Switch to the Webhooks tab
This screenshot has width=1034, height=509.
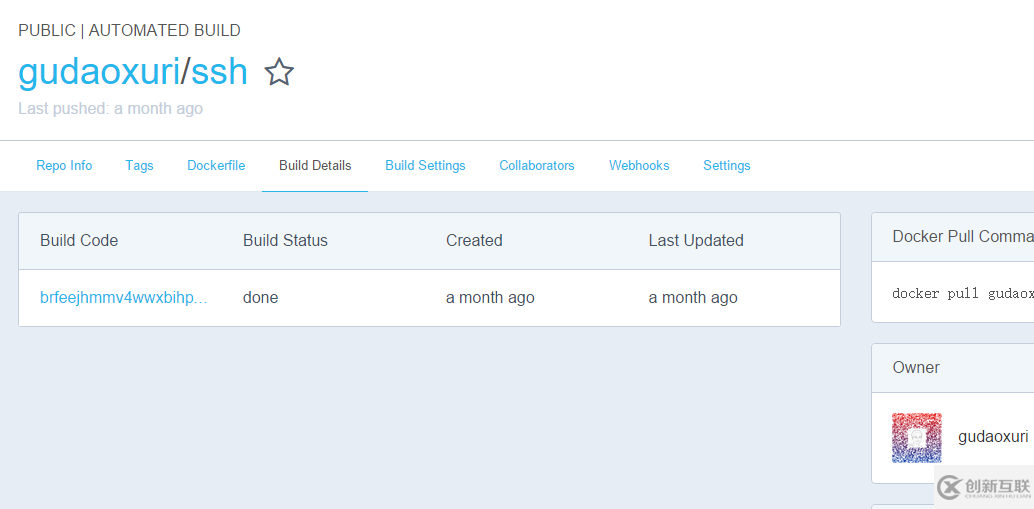pyautogui.click(x=639, y=165)
